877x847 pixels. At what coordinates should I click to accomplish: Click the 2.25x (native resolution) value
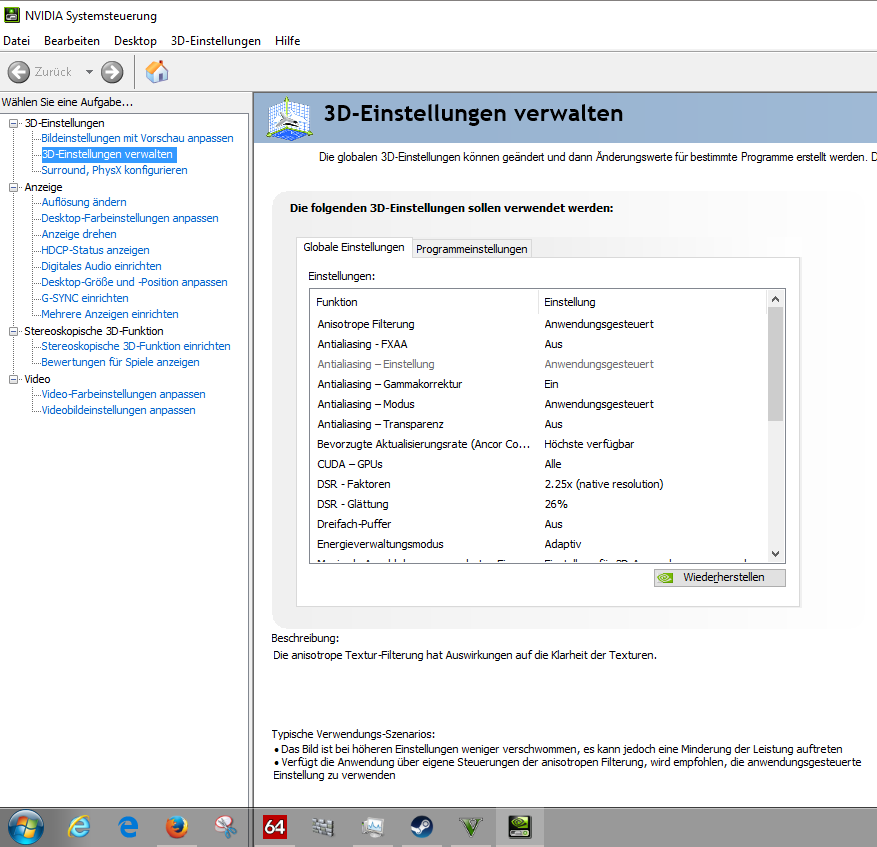coord(604,484)
